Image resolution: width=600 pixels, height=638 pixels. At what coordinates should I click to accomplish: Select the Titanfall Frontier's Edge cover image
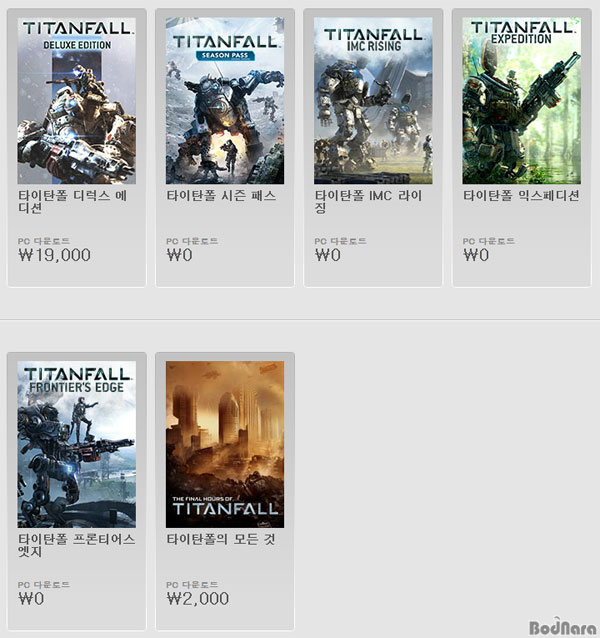tap(76, 444)
